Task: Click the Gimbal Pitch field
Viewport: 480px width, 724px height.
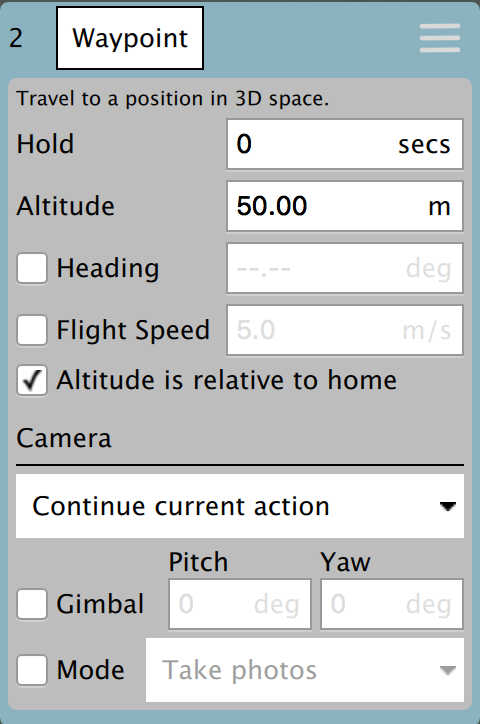Action: (x=240, y=604)
